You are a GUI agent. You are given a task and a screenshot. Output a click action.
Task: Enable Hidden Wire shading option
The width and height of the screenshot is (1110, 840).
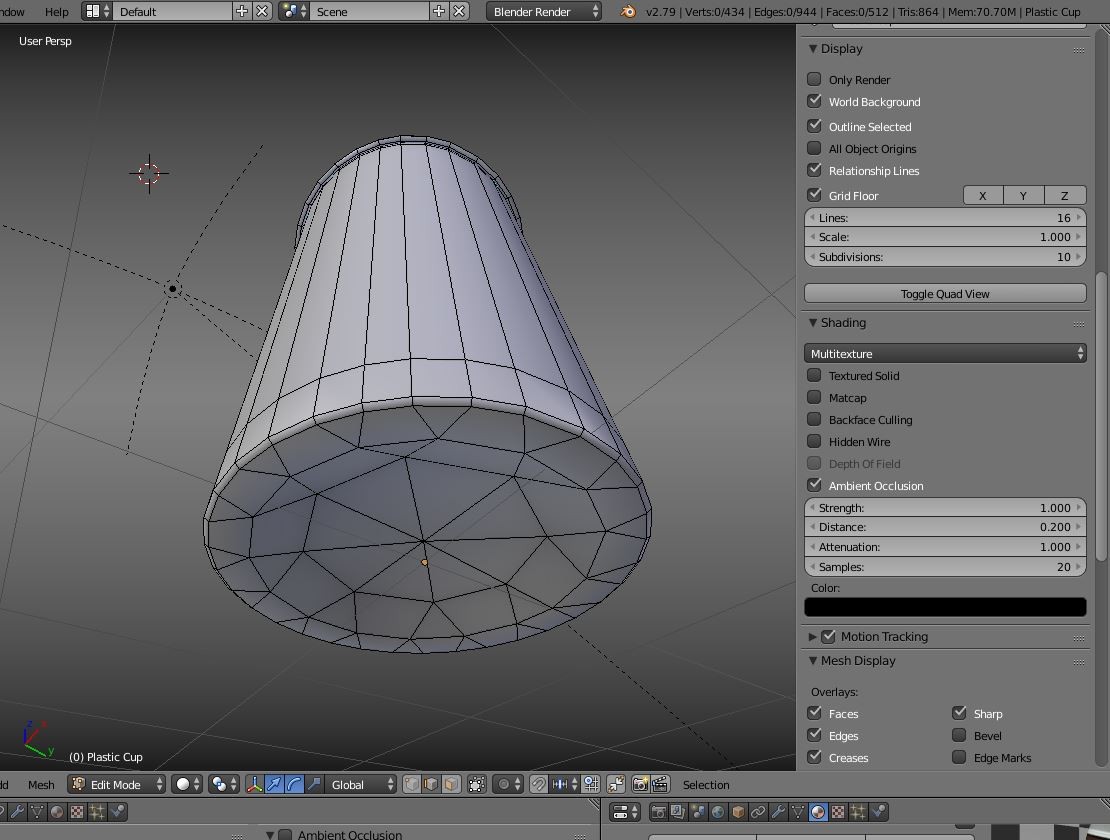(813, 441)
